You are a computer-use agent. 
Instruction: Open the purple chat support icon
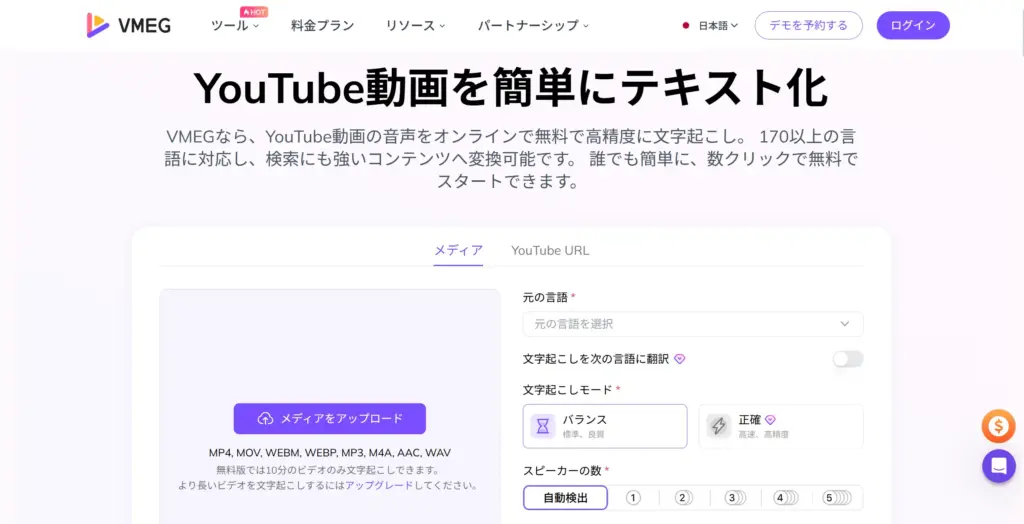pos(997,466)
